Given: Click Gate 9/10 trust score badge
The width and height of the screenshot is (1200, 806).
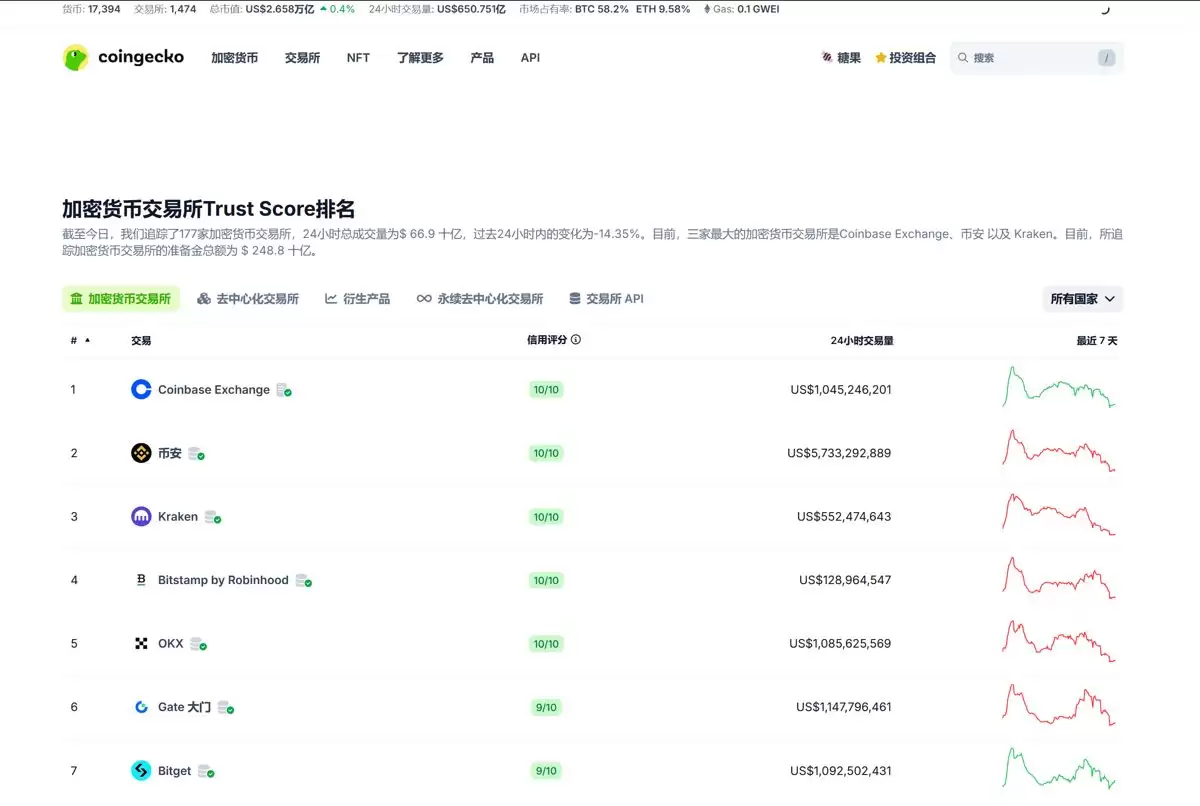Looking at the screenshot, I should coord(546,707).
